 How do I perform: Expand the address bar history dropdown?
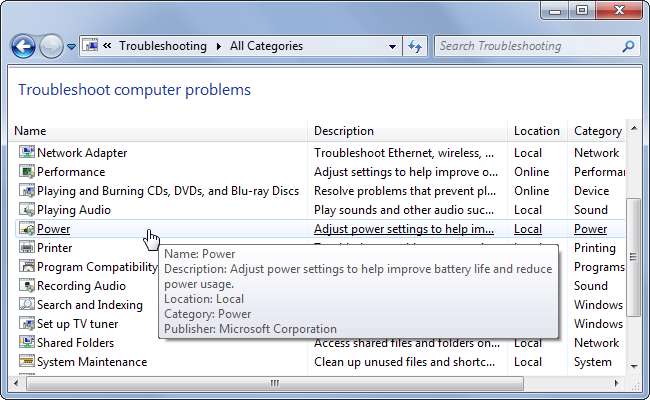click(392, 46)
